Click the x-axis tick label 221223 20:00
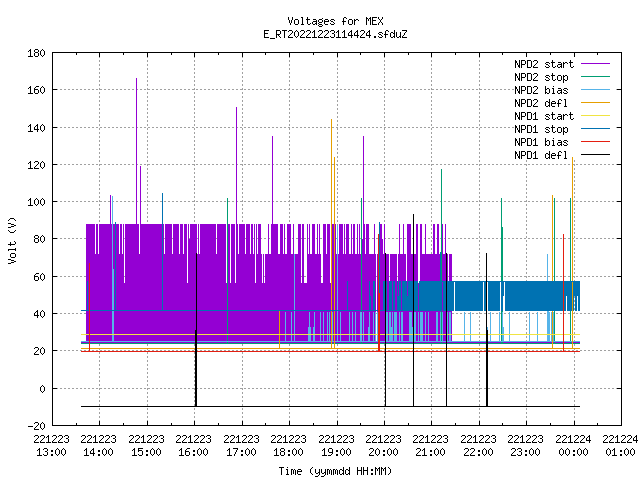This screenshot has height=480, width=640. coord(383,446)
